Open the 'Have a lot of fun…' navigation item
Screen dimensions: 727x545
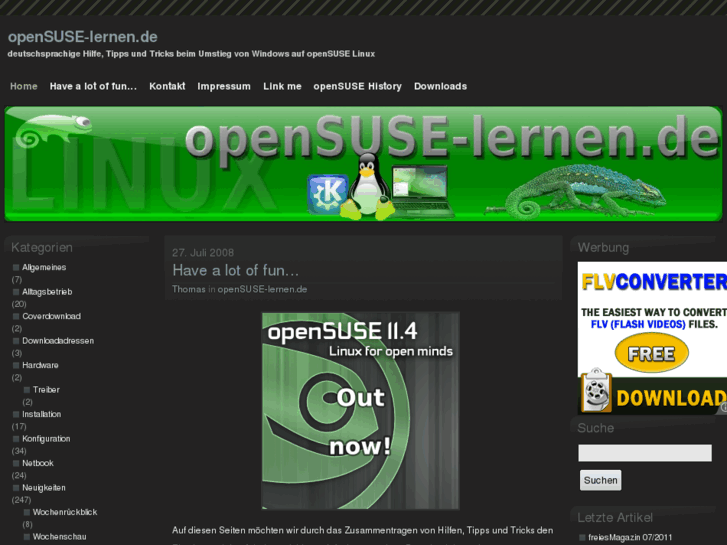point(93,86)
